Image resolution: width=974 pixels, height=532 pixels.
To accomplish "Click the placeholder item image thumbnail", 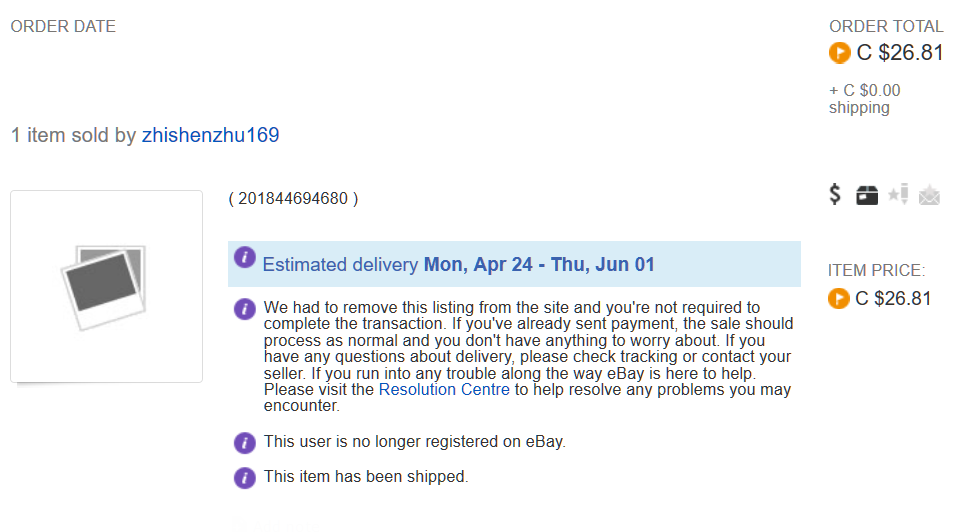I will [x=106, y=287].
